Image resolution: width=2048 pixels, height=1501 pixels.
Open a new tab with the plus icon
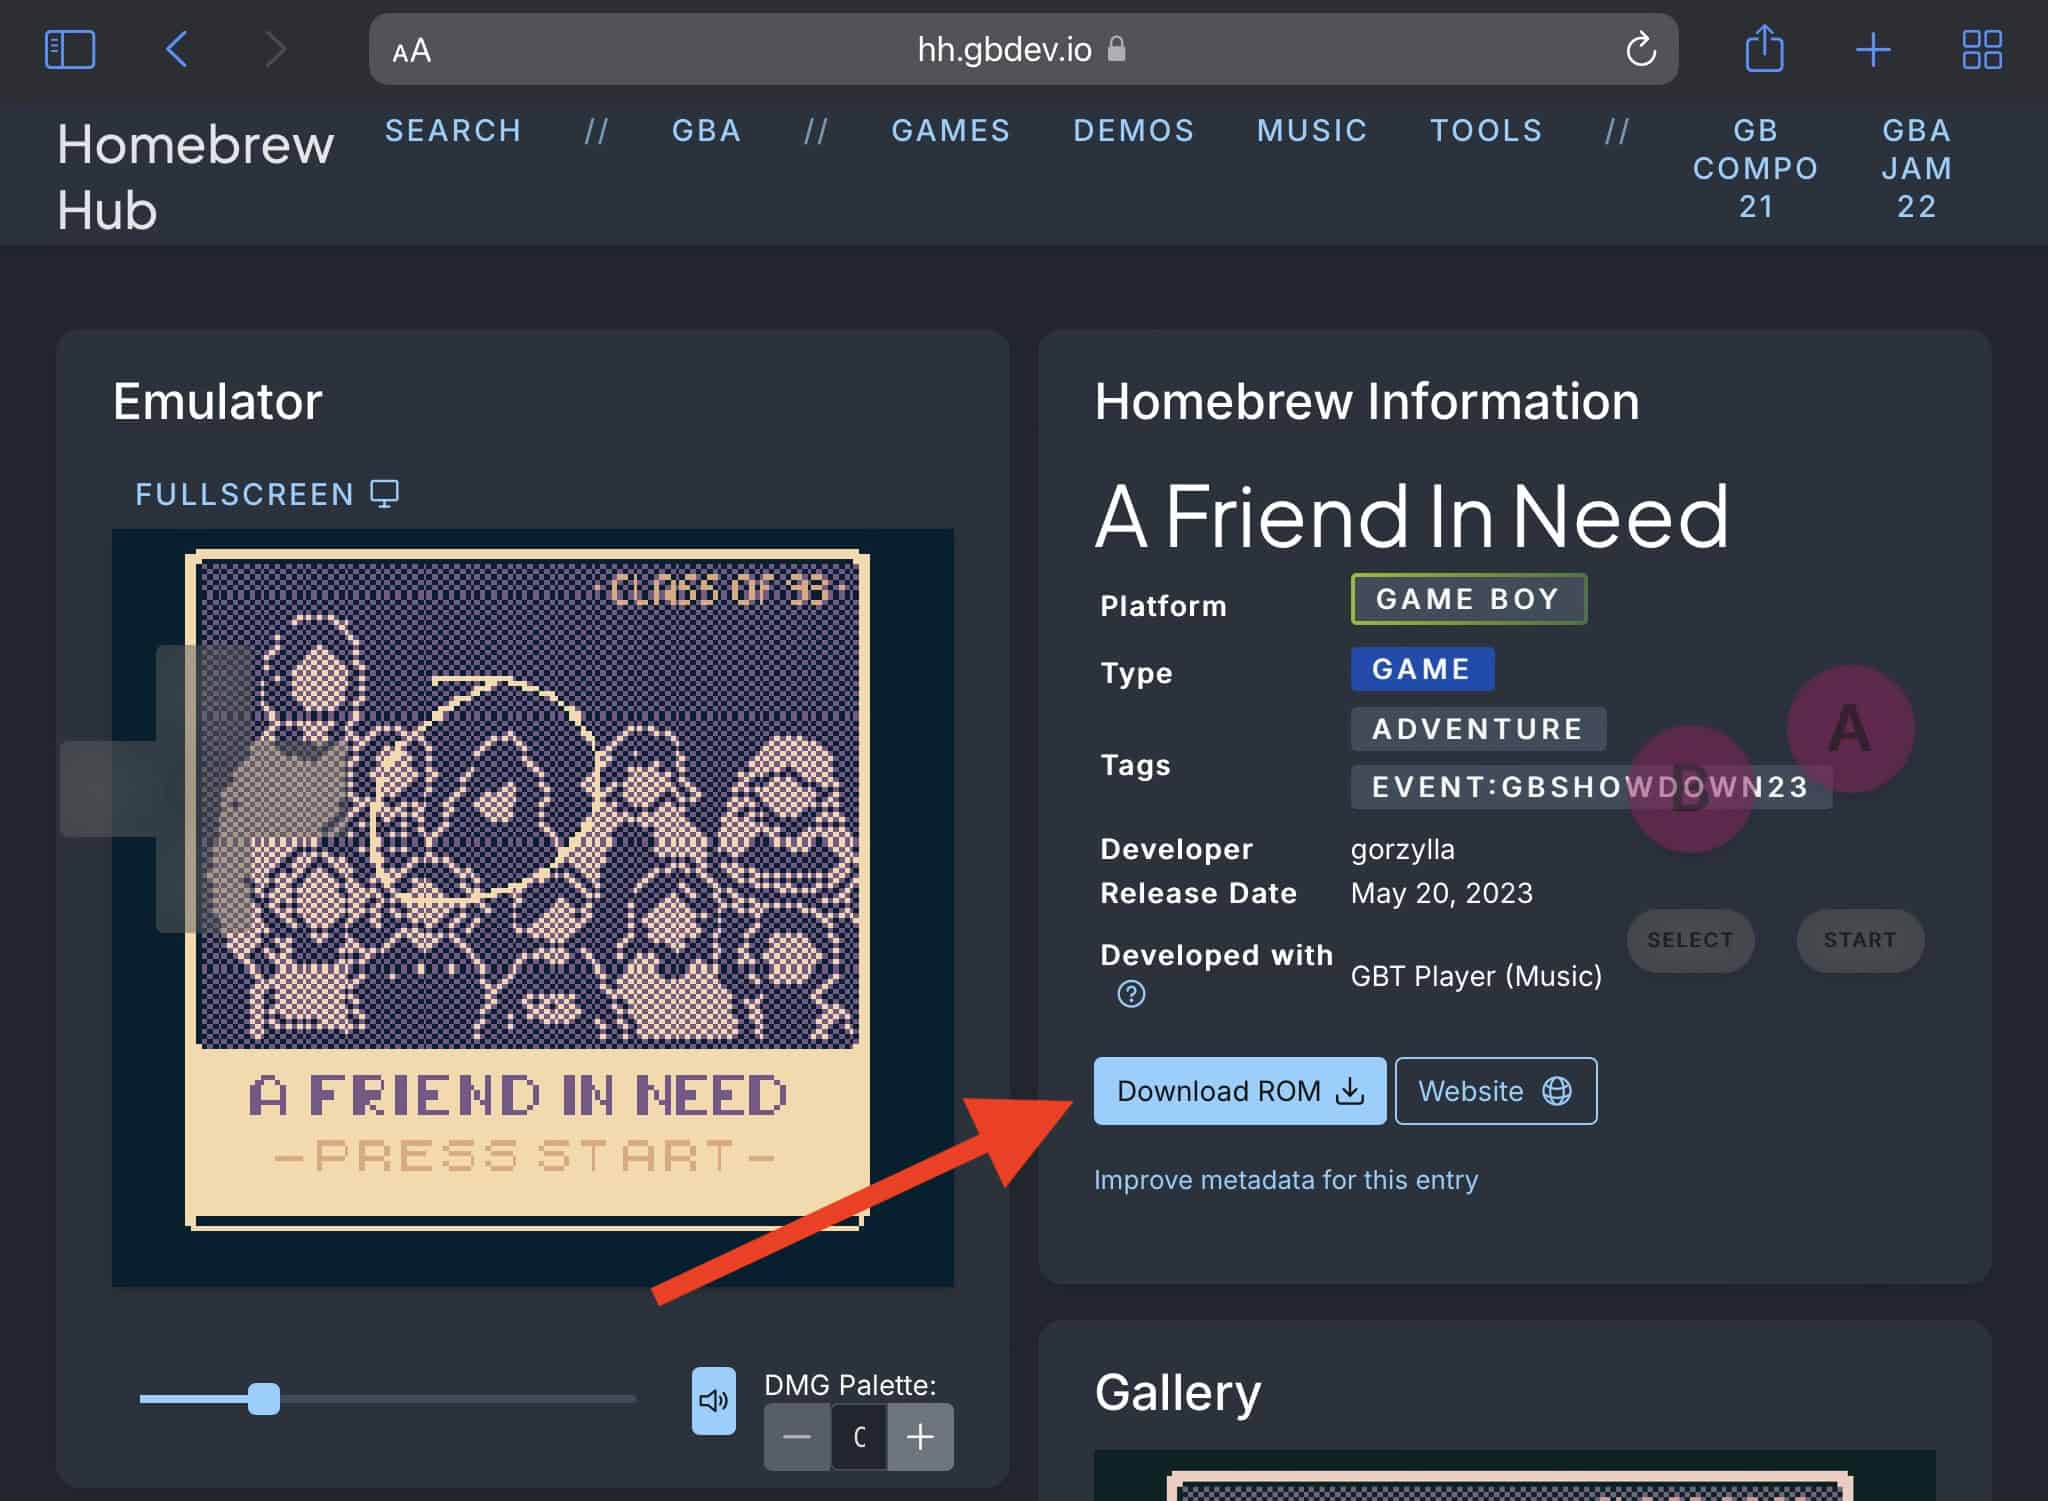pos(1873,49)
